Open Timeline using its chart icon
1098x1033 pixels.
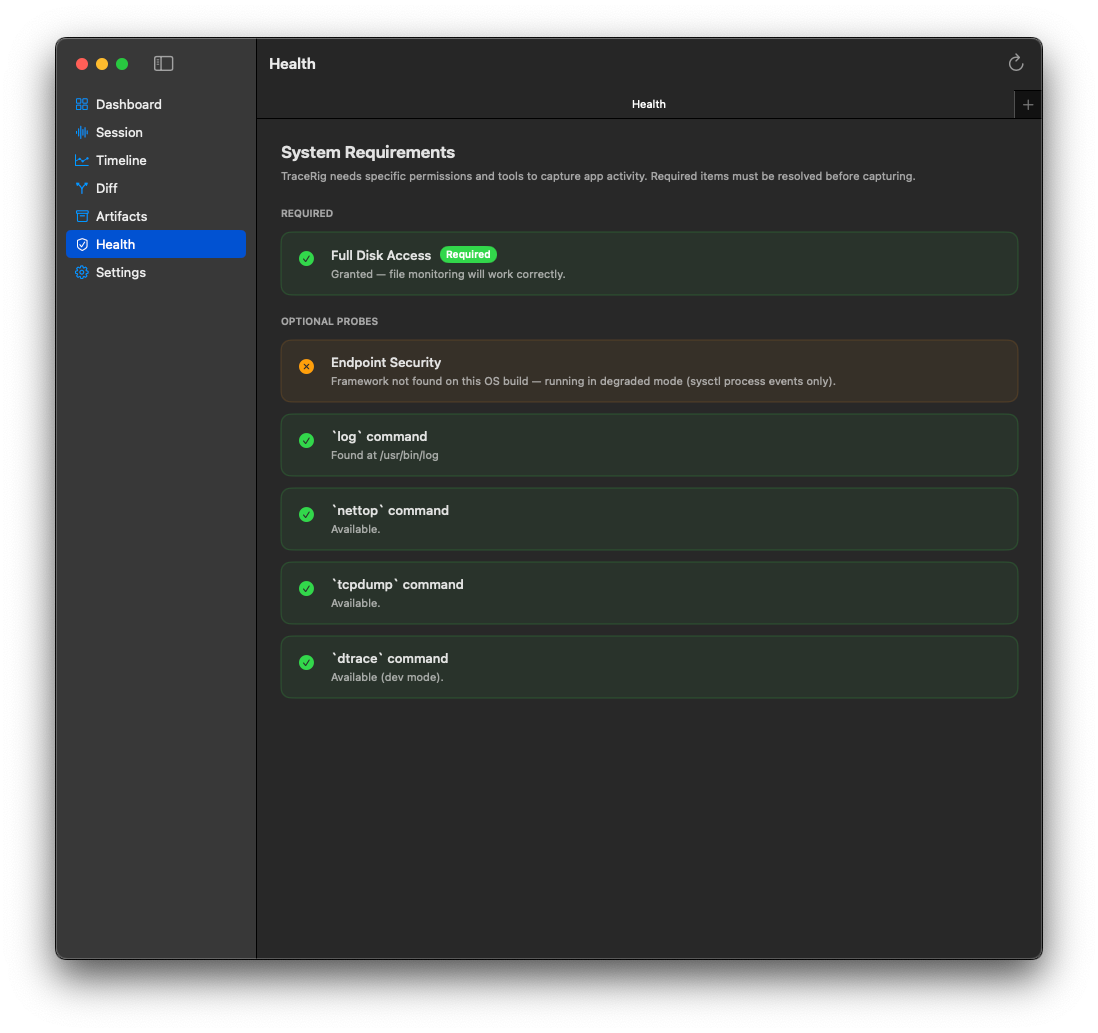[80, 160]
